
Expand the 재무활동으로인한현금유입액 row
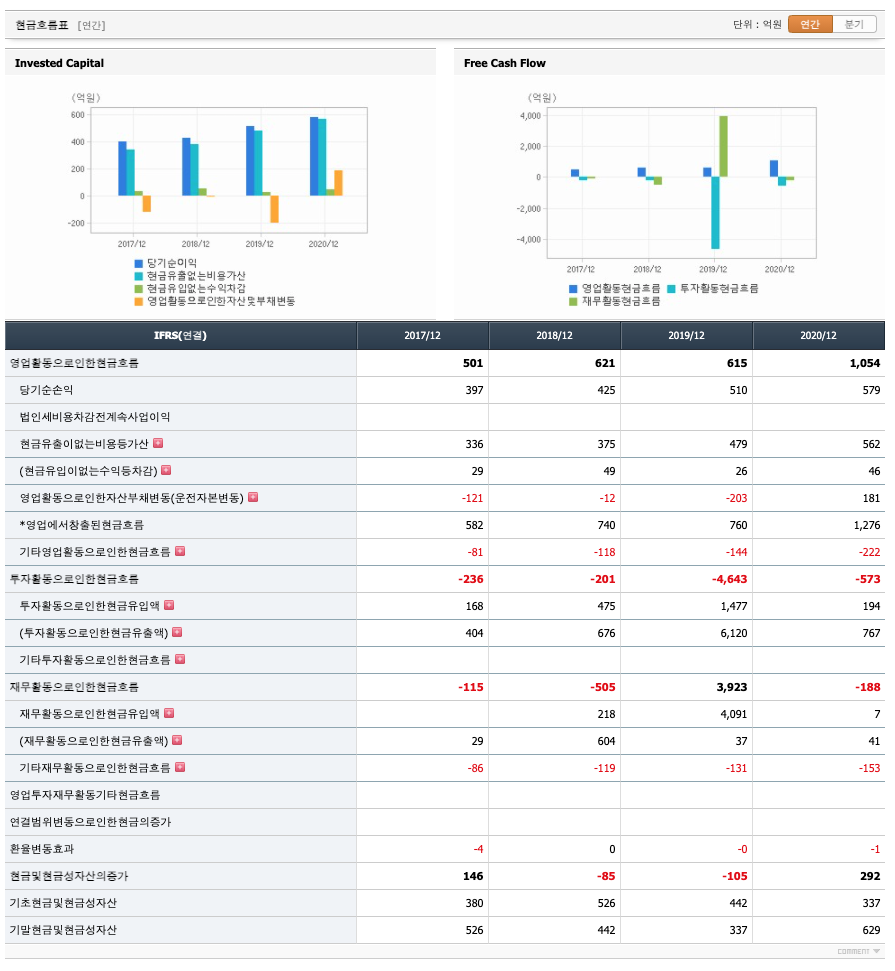(169, 713)
